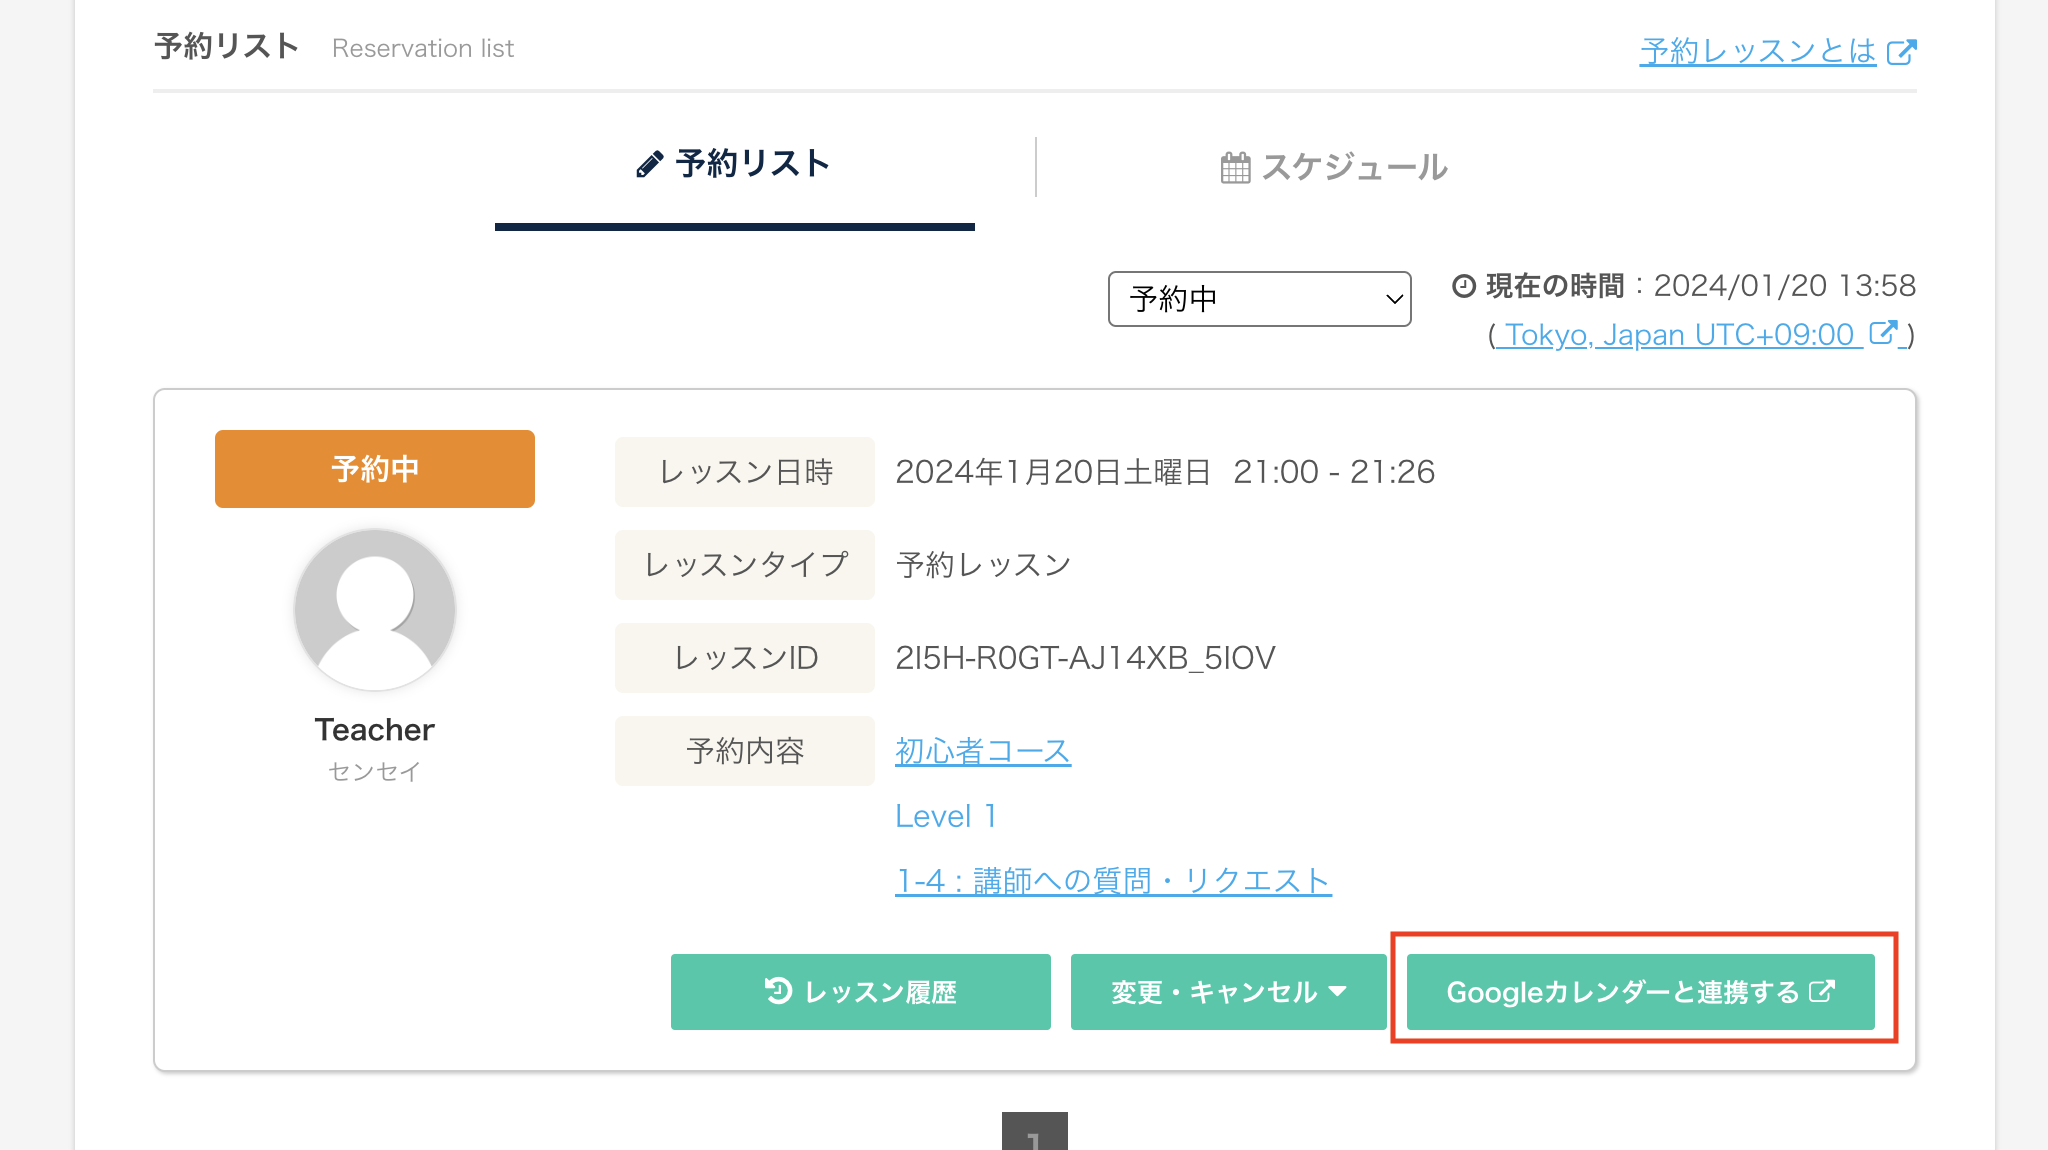
Task: Click Googleカレンダーと連携する button
Action: [x=1641, y=992]
